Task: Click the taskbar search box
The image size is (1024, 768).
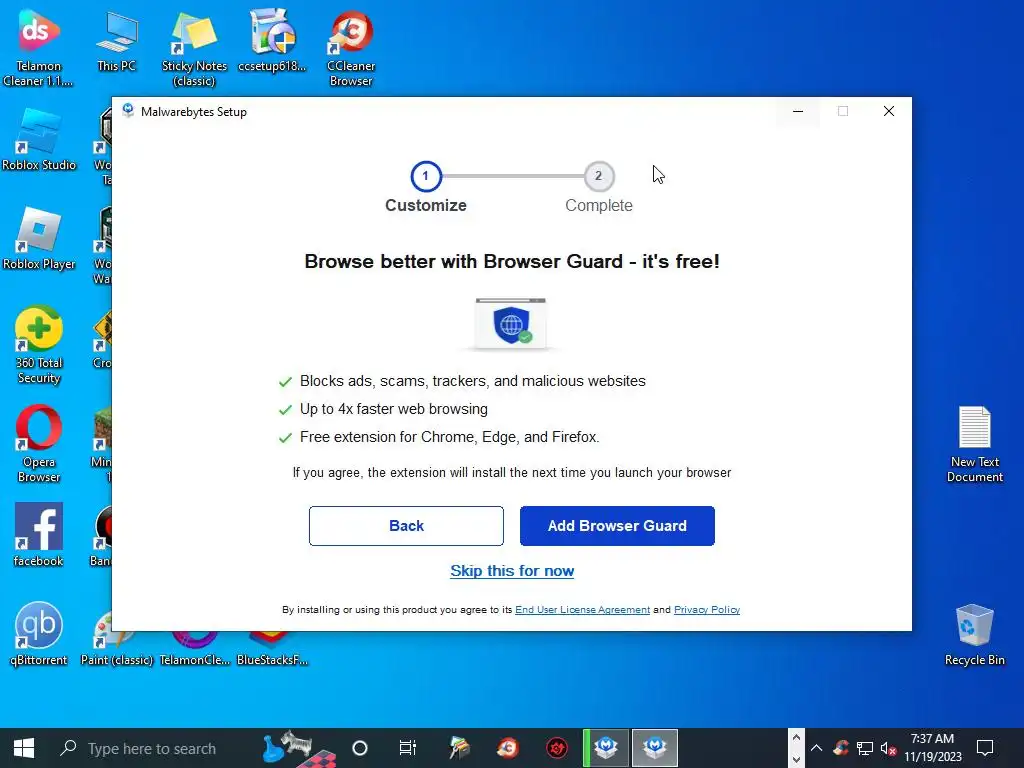Action: 152,748
